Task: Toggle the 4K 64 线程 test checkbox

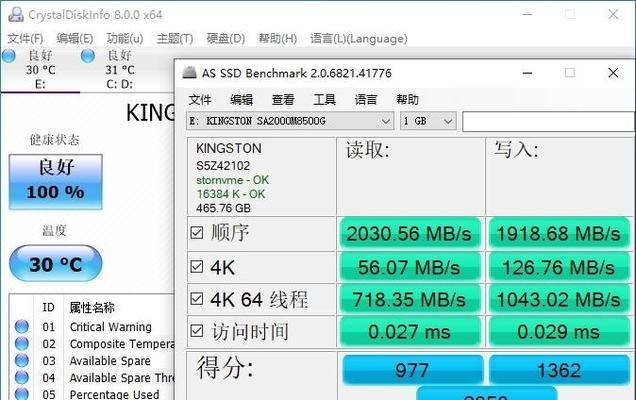Action: tap(197, 299)
